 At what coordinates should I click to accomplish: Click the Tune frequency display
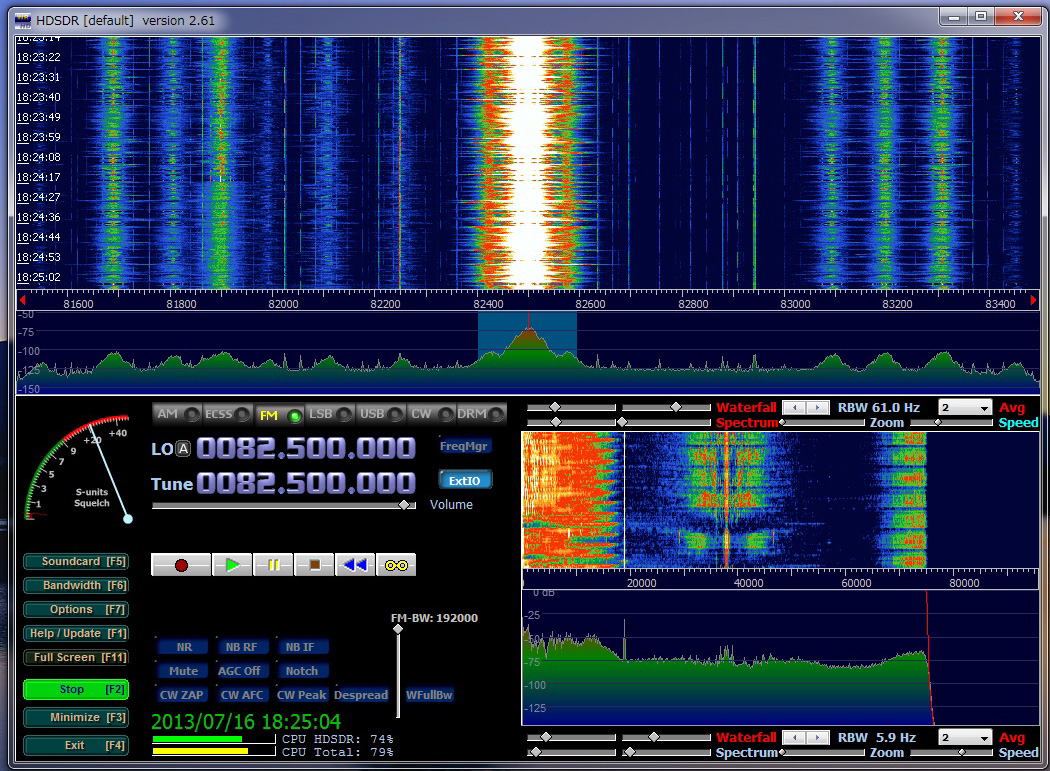tap(305, 483)
